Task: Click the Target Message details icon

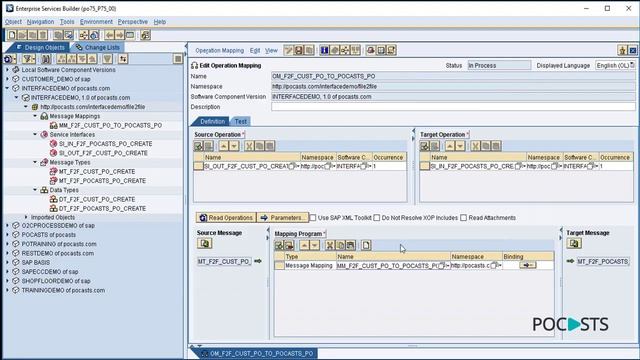Action: [574, 244]
